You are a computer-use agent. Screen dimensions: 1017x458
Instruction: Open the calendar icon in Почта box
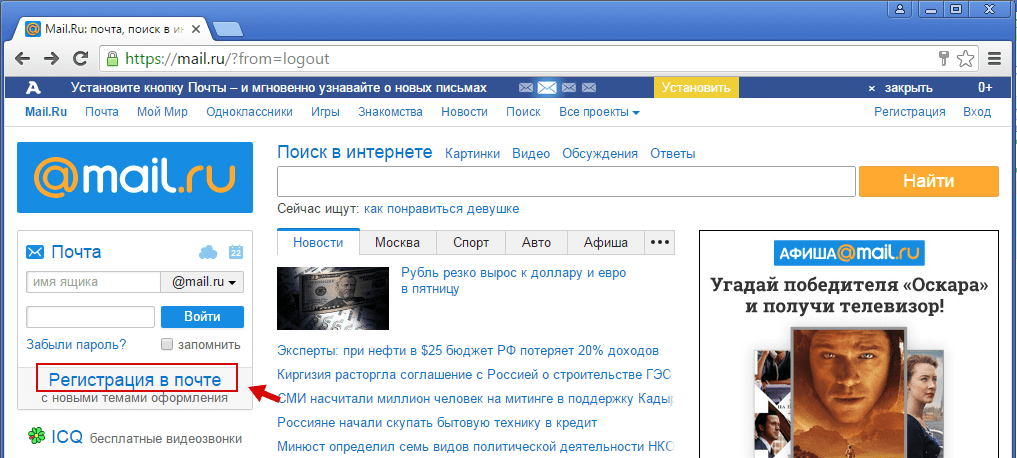(x=236, y=252)
